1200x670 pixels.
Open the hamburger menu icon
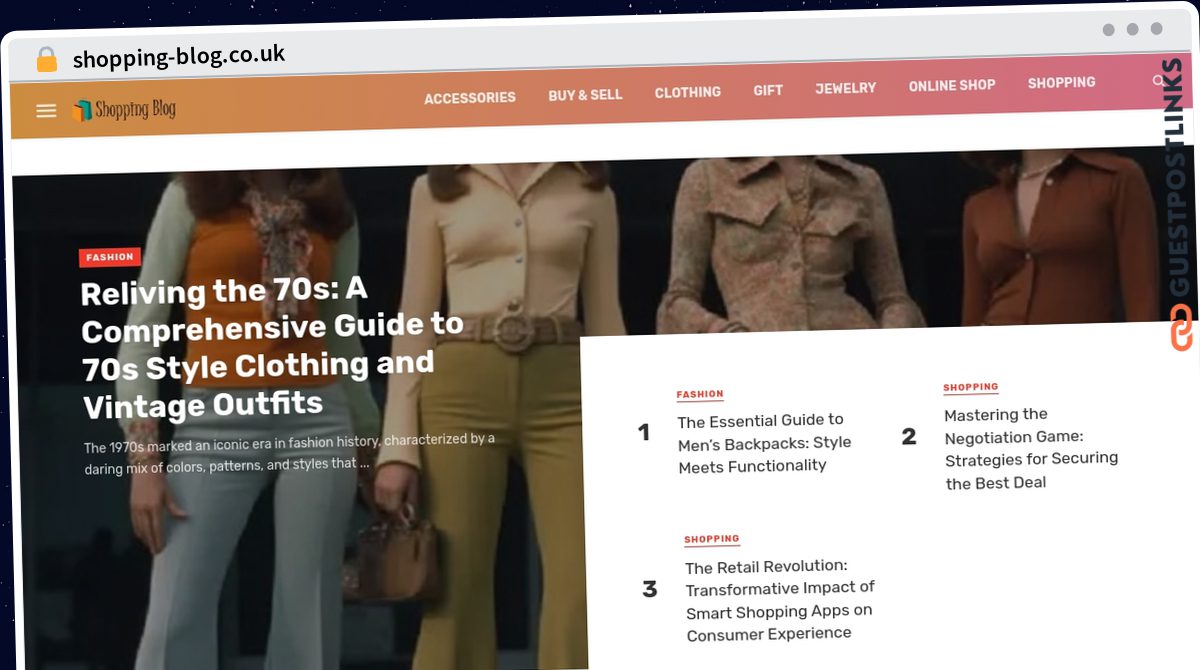[x=46, y=111]
